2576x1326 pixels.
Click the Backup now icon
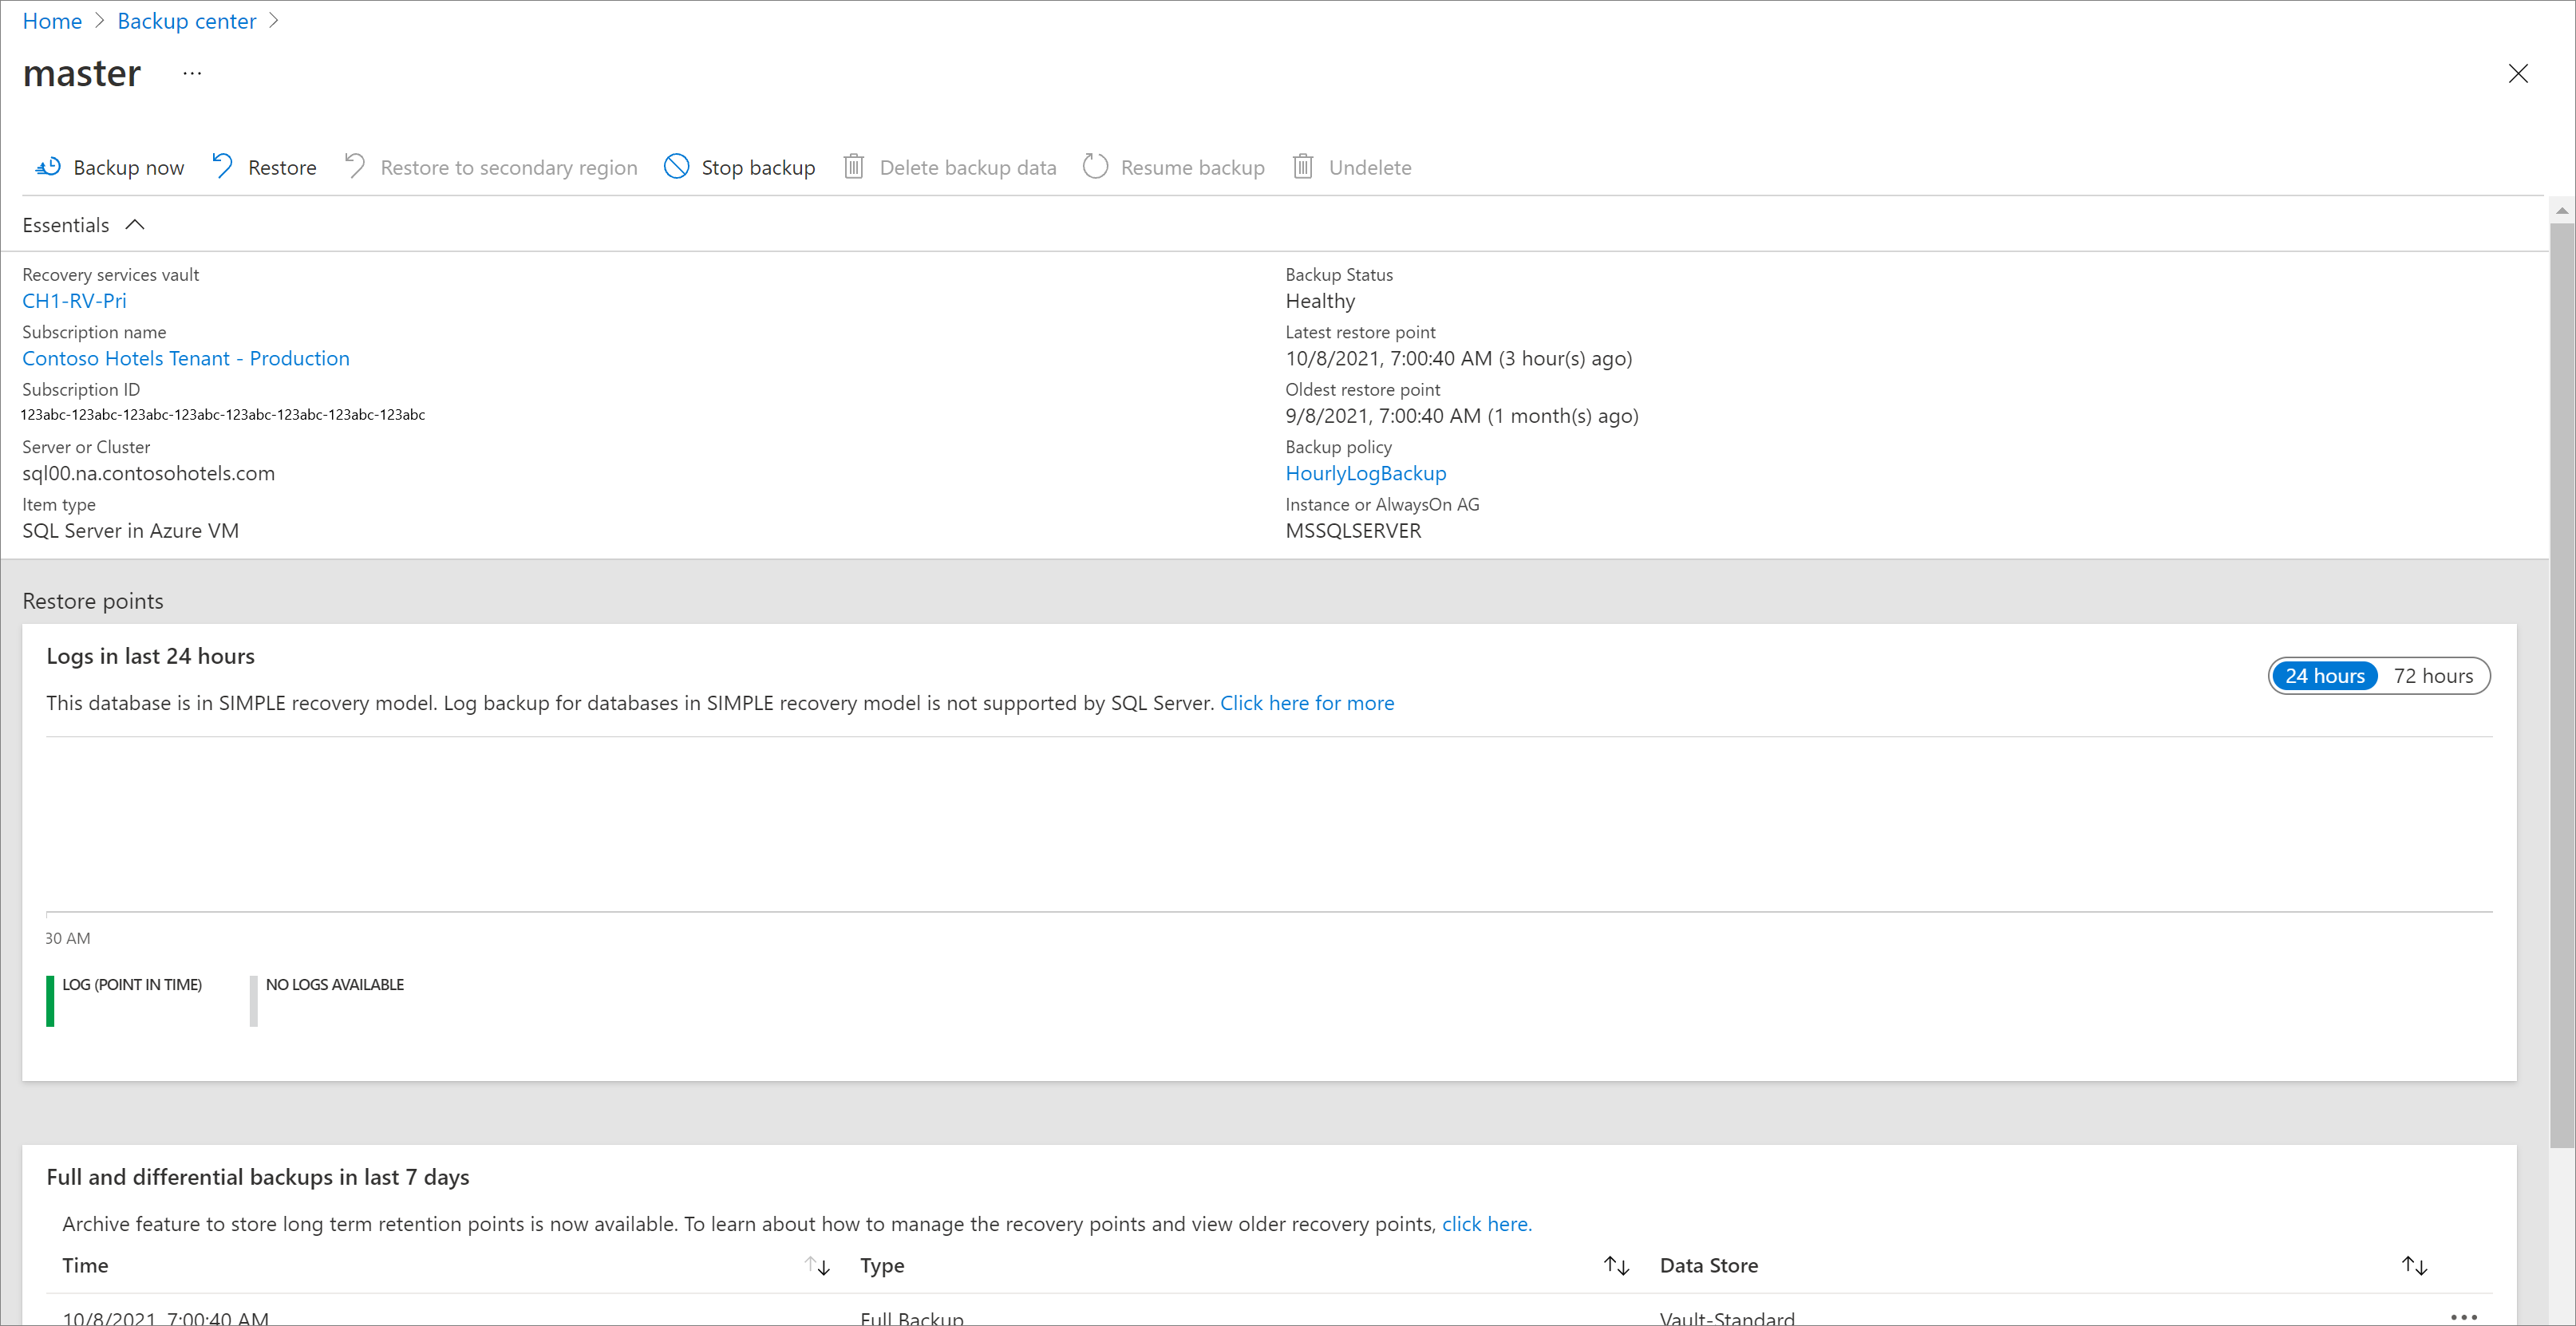pyautogui.click(x=45, y=166)
